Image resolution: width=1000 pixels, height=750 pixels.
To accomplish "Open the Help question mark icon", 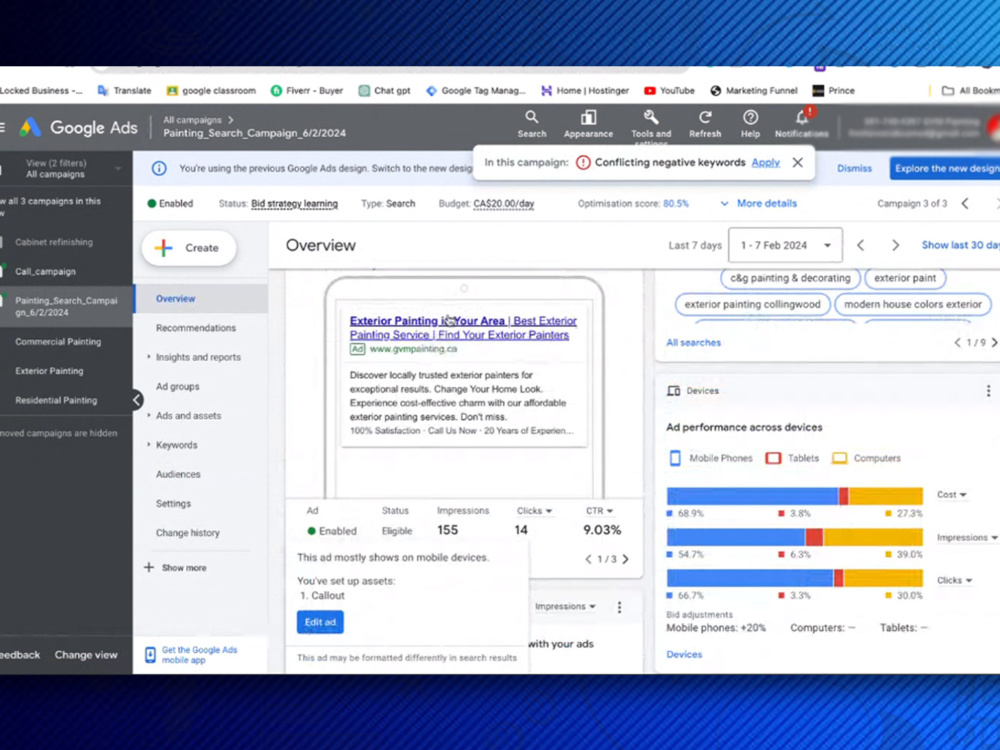I will pos(750,124).
